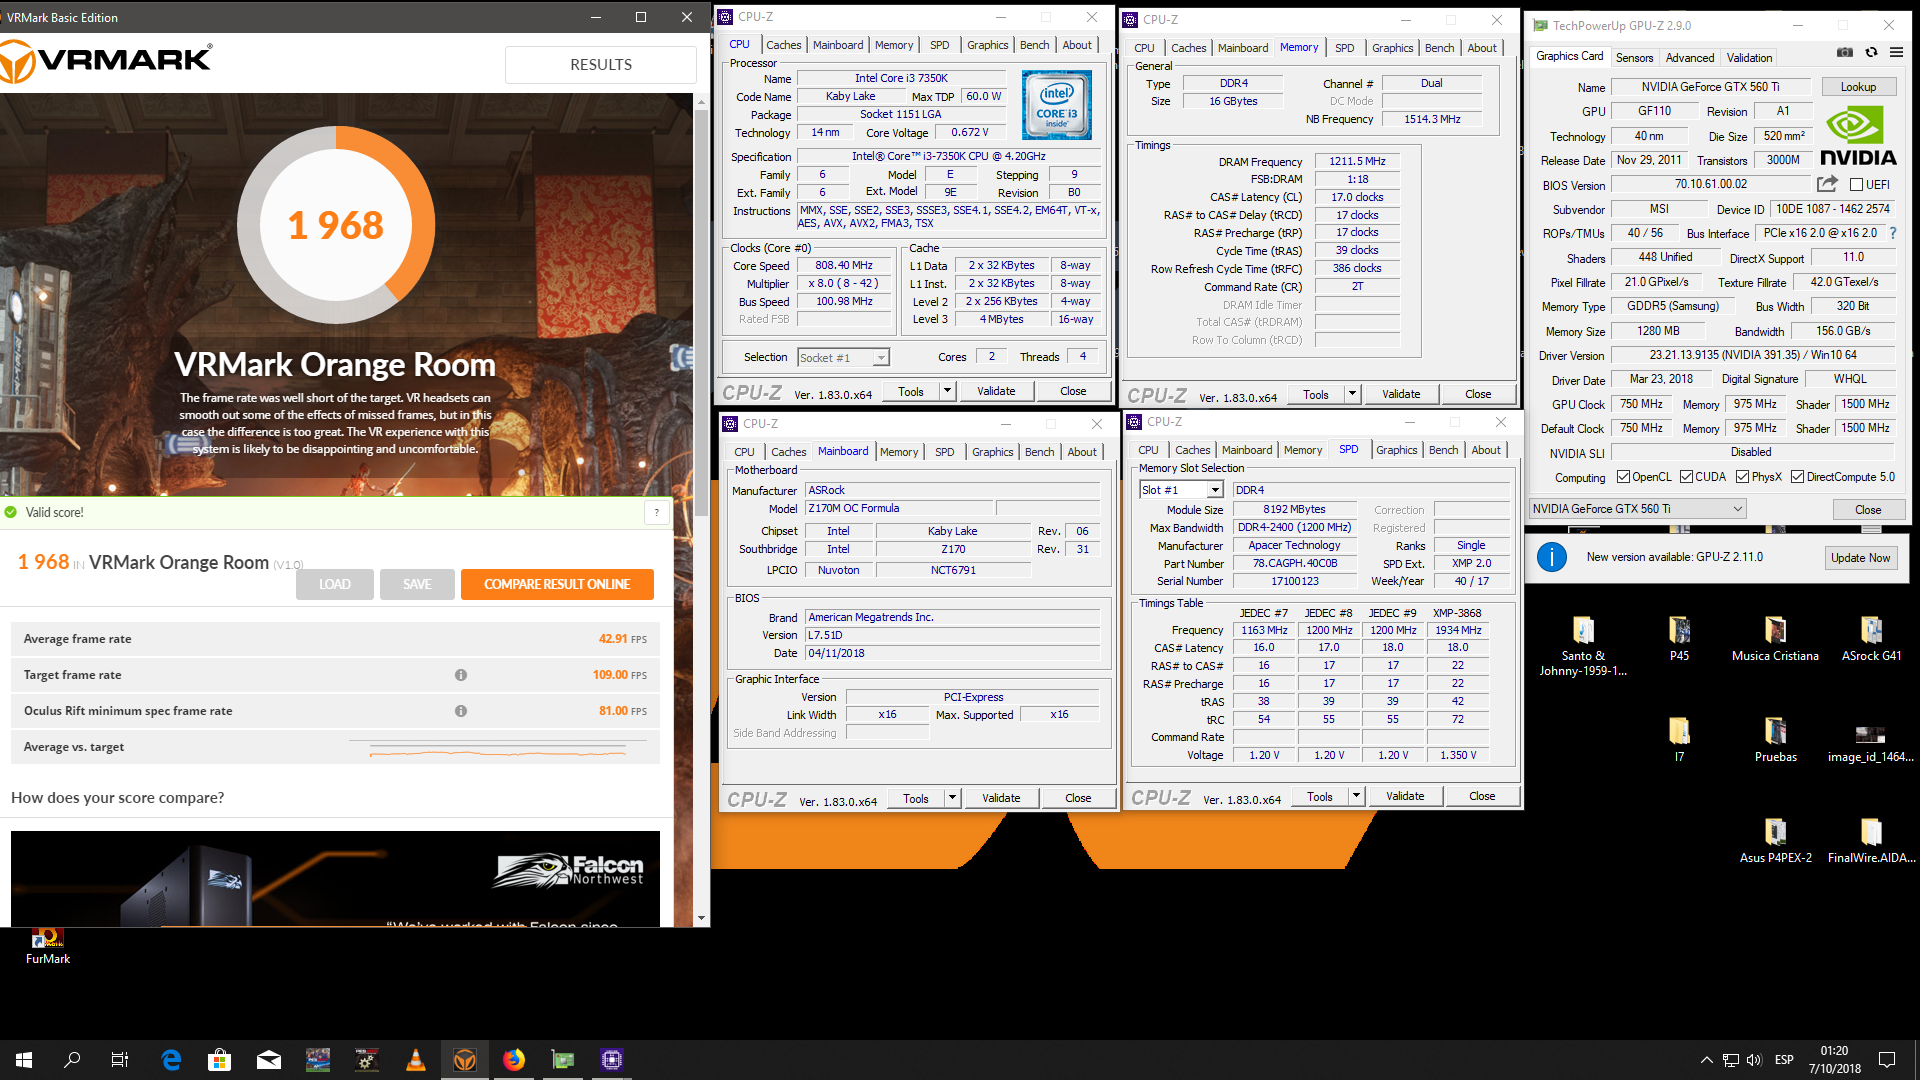Click Update Now for GPU-Z 2.11.0

point(1860,558)
